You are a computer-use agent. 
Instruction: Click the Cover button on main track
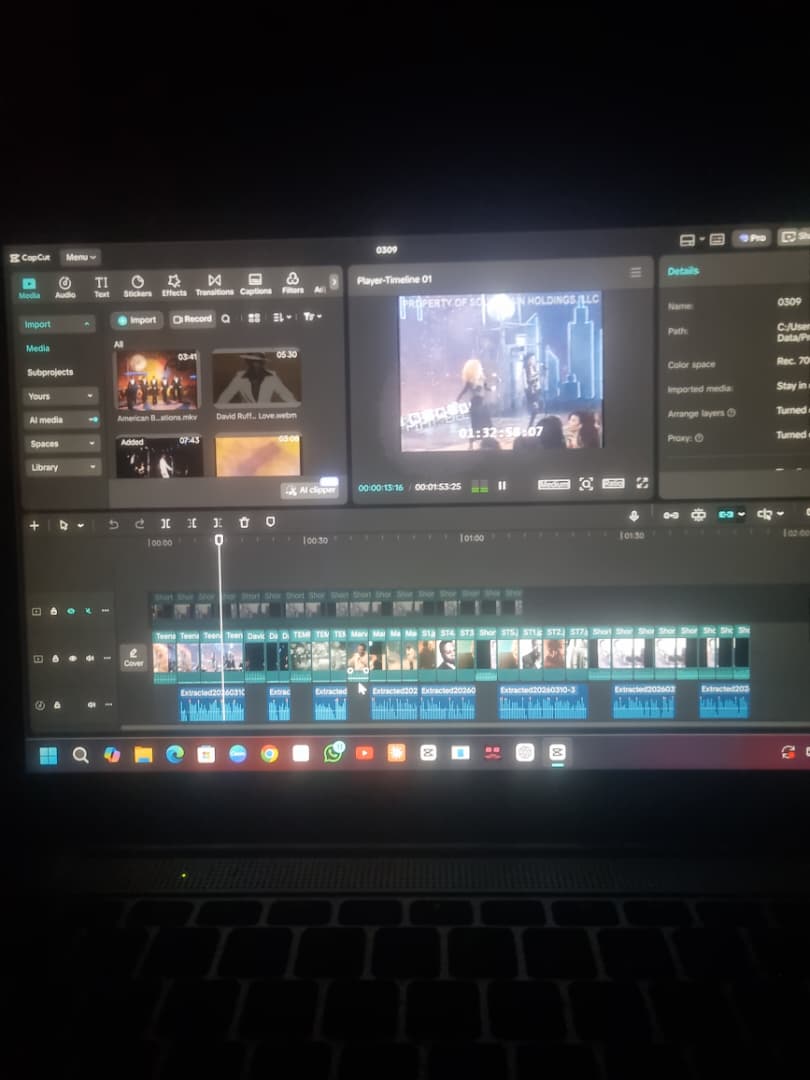tap(134, 658)
